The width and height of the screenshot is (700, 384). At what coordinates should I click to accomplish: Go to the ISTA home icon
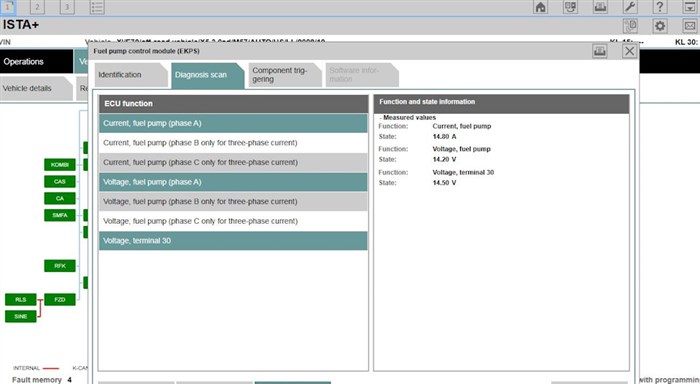pos(541,7)
